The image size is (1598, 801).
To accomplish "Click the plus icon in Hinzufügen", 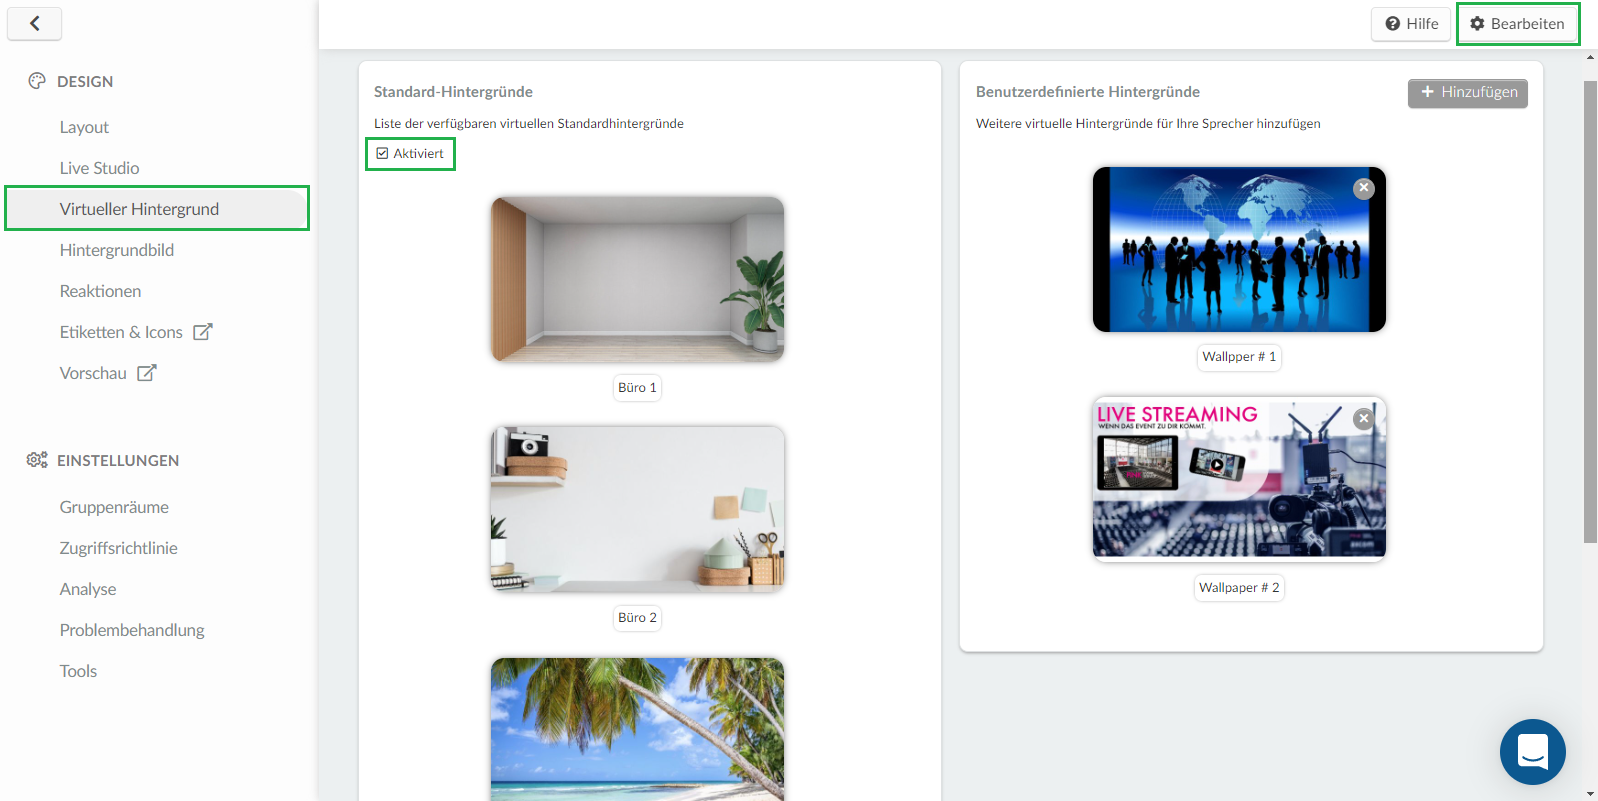I will tap(1428, 92).
